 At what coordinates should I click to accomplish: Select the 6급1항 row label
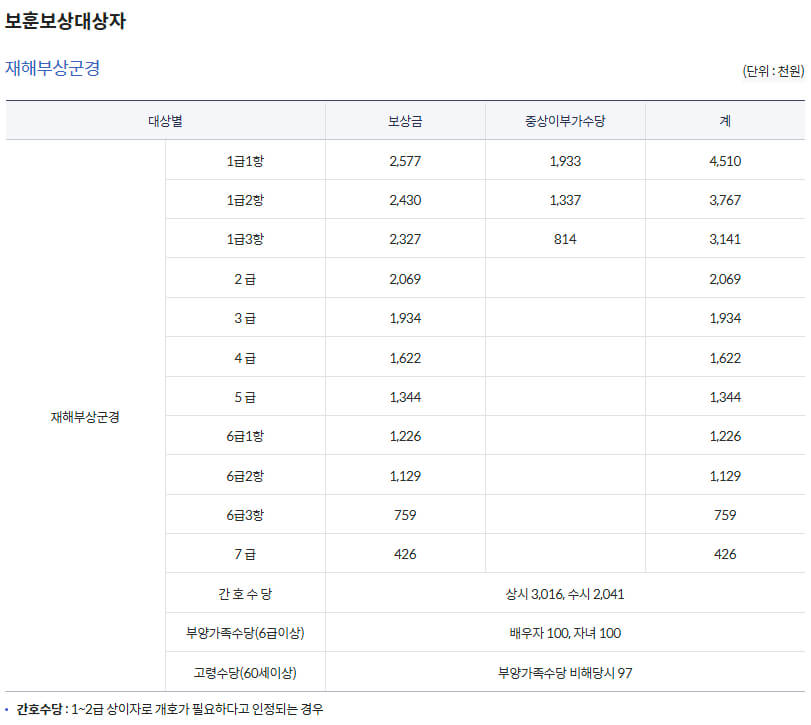point(244,435)
